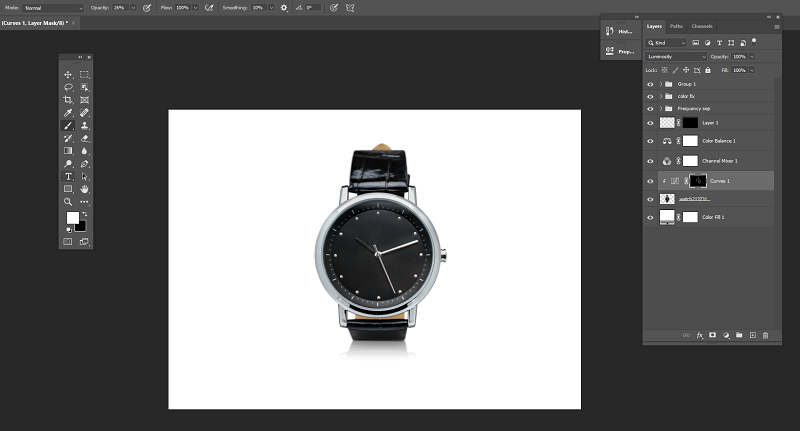This screenshot has width=800, height=431.
Task: Hide the Frequency sep group
Action: tap(650, 109)
